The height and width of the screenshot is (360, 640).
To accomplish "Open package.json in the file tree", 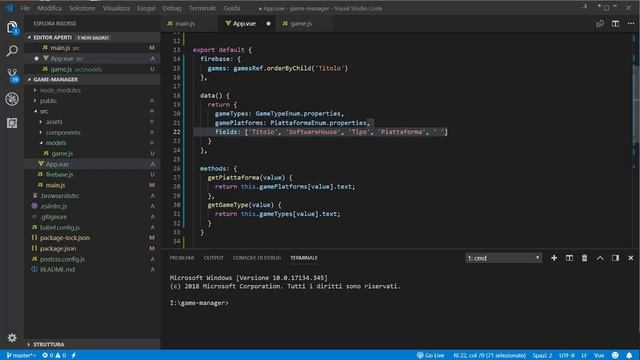I will 58,248.
